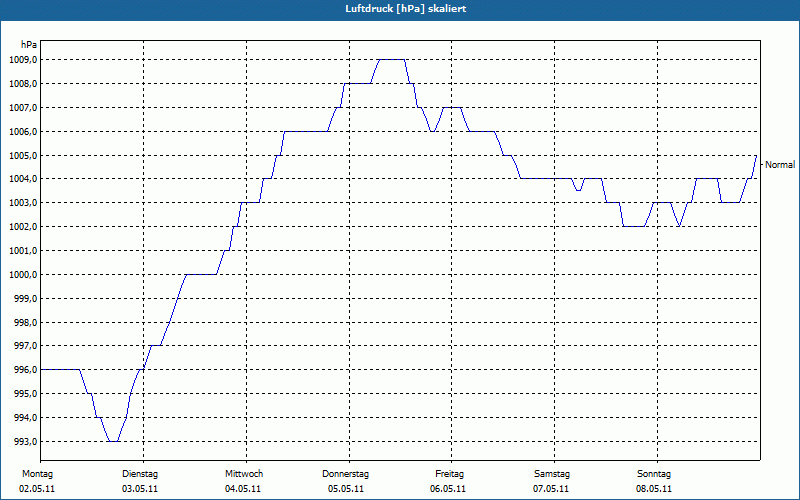Click the 1000,0 axis value
Screen dimensions: 800x500
[x=23, y=274]
